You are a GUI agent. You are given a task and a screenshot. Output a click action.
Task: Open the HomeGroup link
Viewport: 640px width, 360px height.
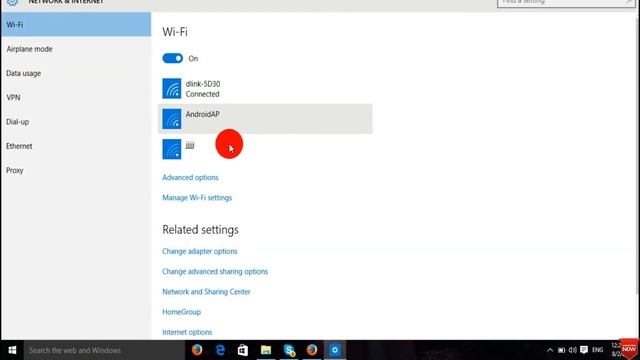(182, 312)
